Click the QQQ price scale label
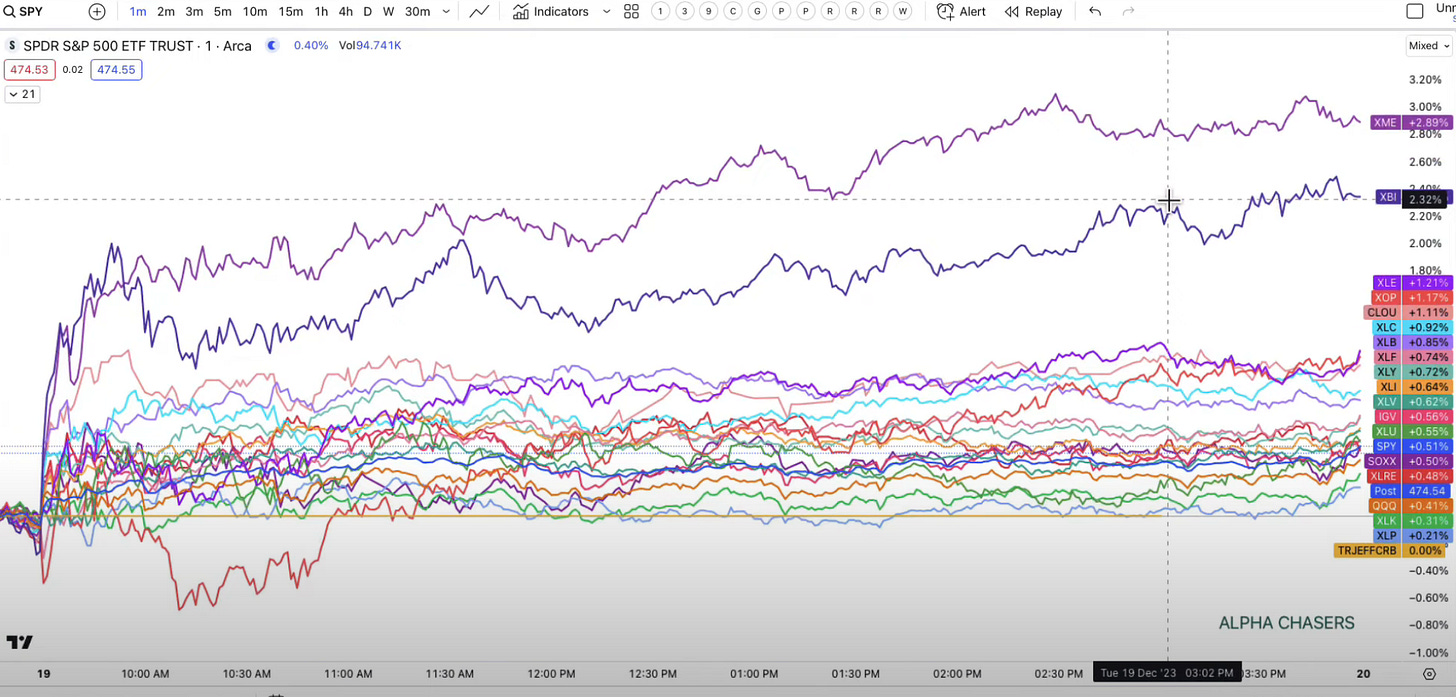Image resolution: width=1456 pixels, height=697 pixels. tap(1410, 506)
